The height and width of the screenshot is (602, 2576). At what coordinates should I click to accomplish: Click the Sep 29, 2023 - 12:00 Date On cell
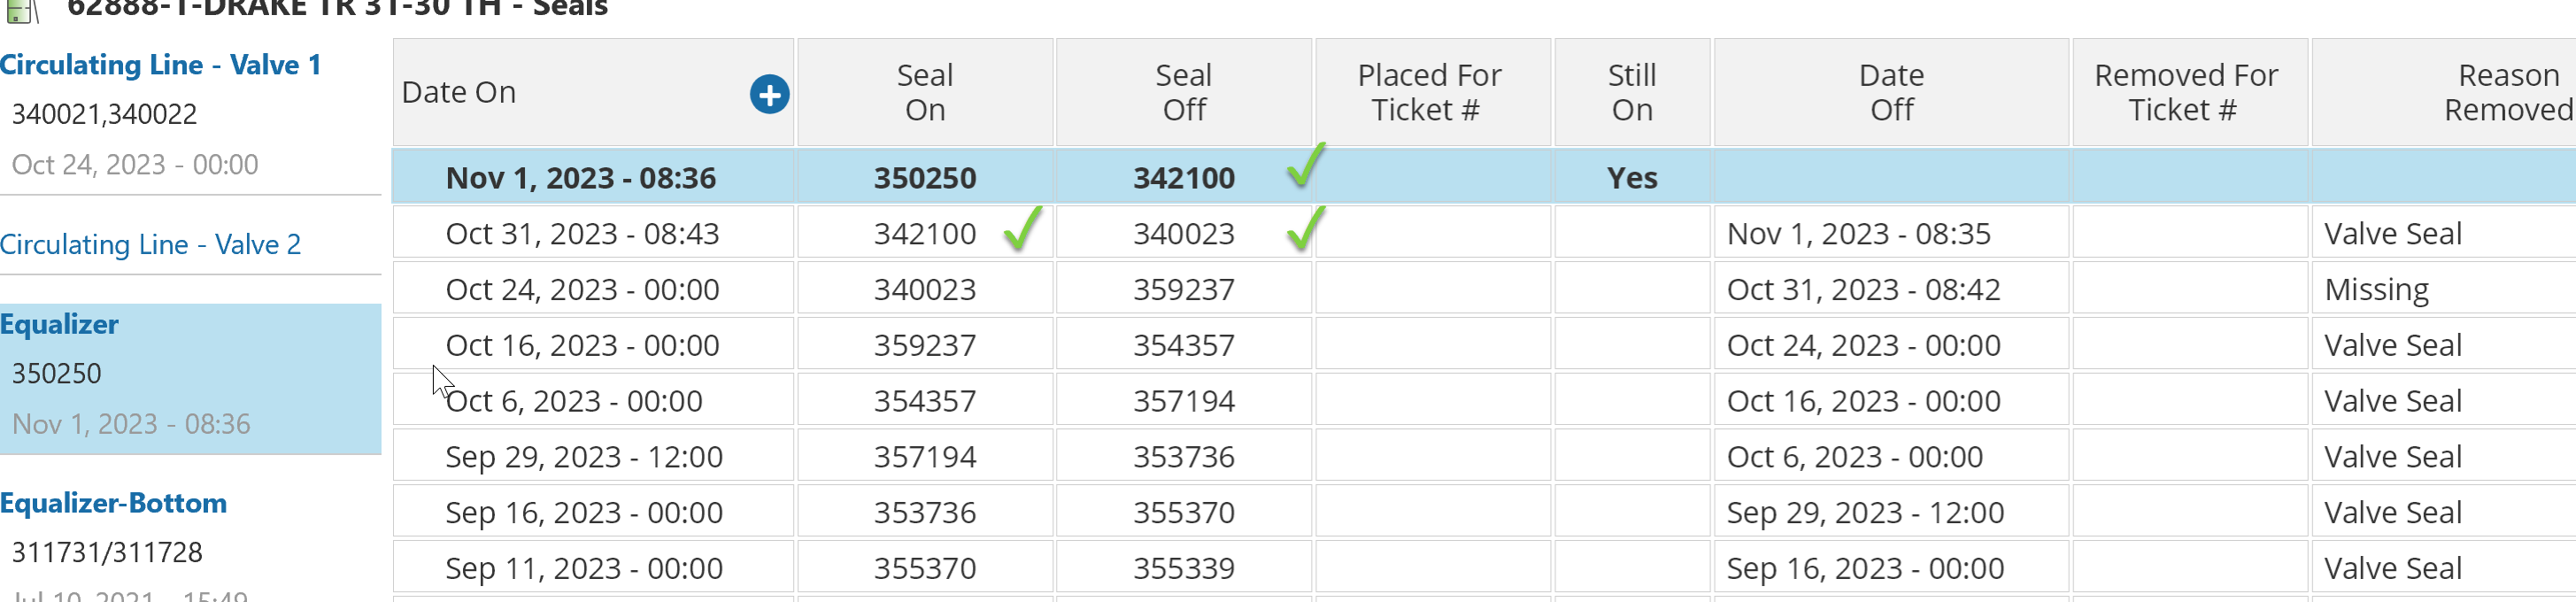pyautogui.click(x=583, y=458)
